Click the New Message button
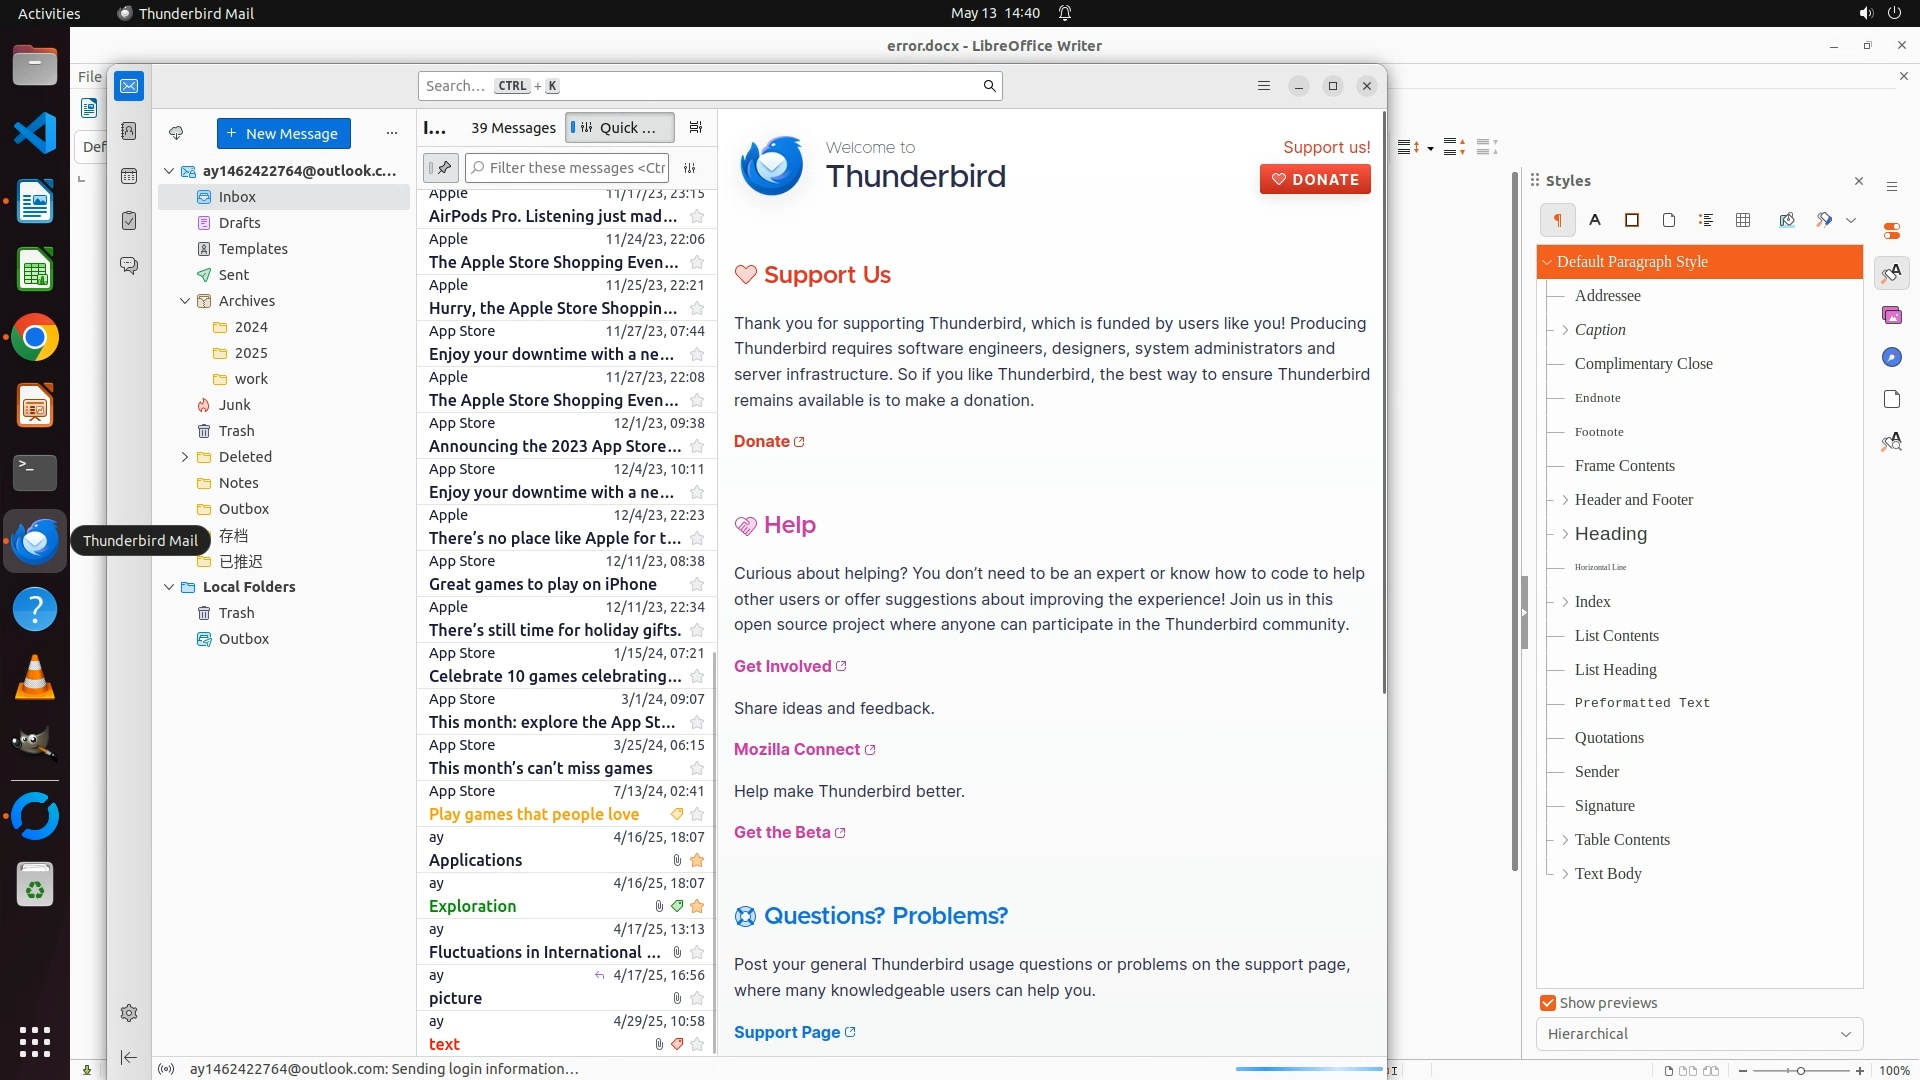The height and width of the screenshot is (1080, 1920). pos(284,133)
